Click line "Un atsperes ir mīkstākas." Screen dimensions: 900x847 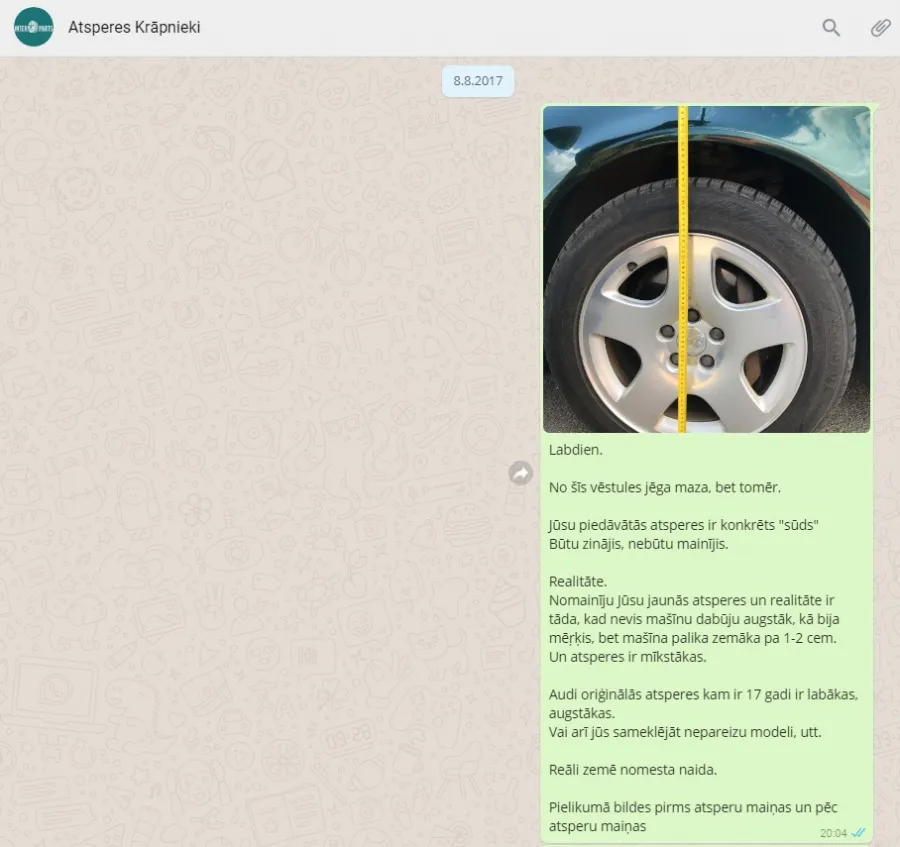pos(627,656)
